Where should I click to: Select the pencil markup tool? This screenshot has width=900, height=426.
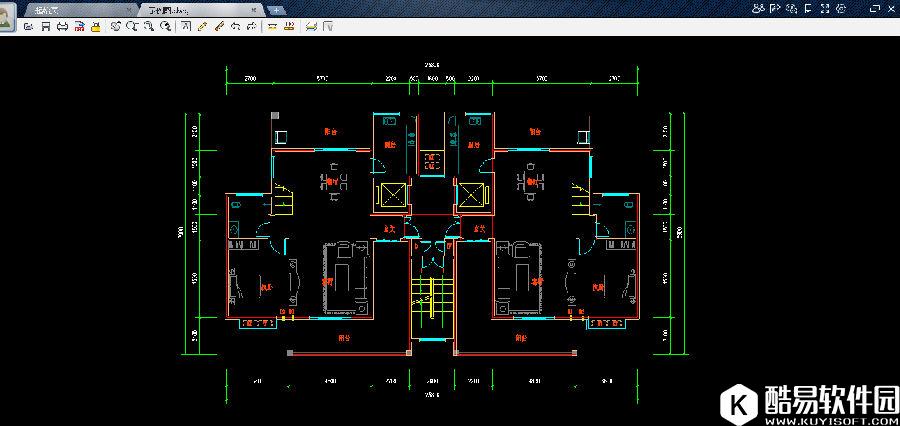click(202, 26)
